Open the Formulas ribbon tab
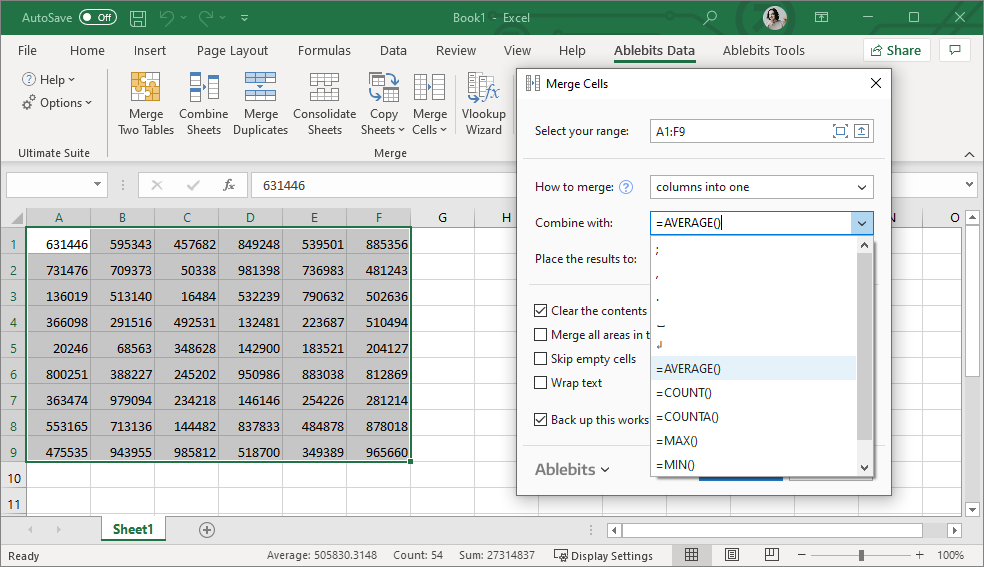The image size is (984, 567). coord(324,51)
